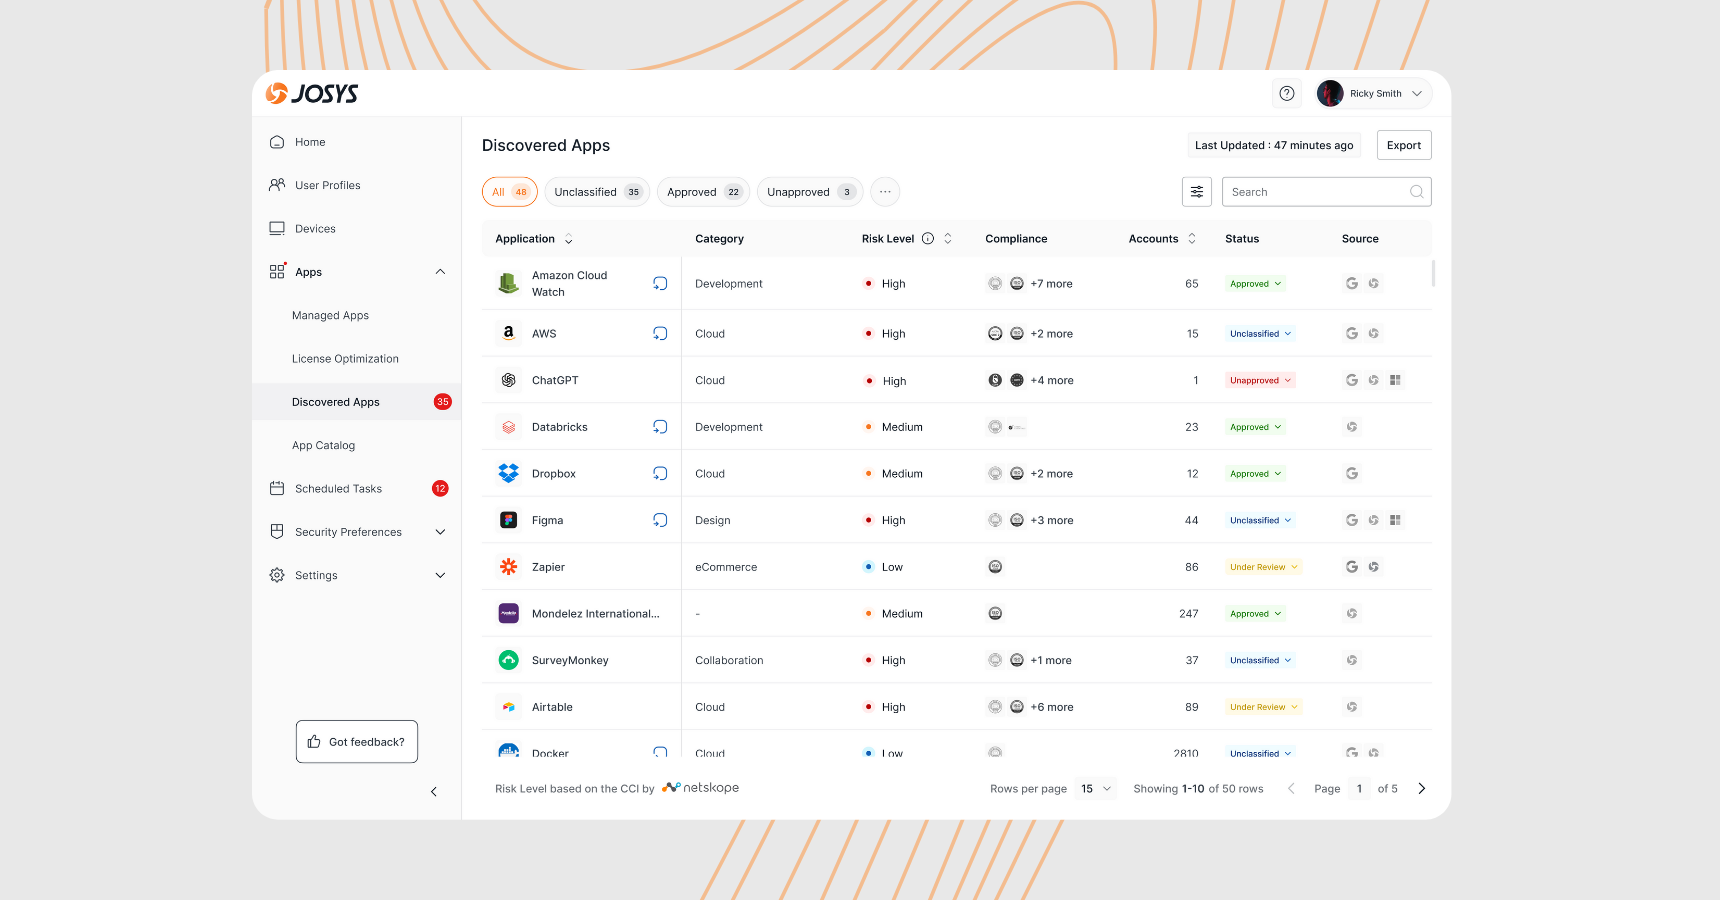Click compliance badge in Zapier row
Image resolution: width=1720 pixels, height=900 pixels.
995,567
